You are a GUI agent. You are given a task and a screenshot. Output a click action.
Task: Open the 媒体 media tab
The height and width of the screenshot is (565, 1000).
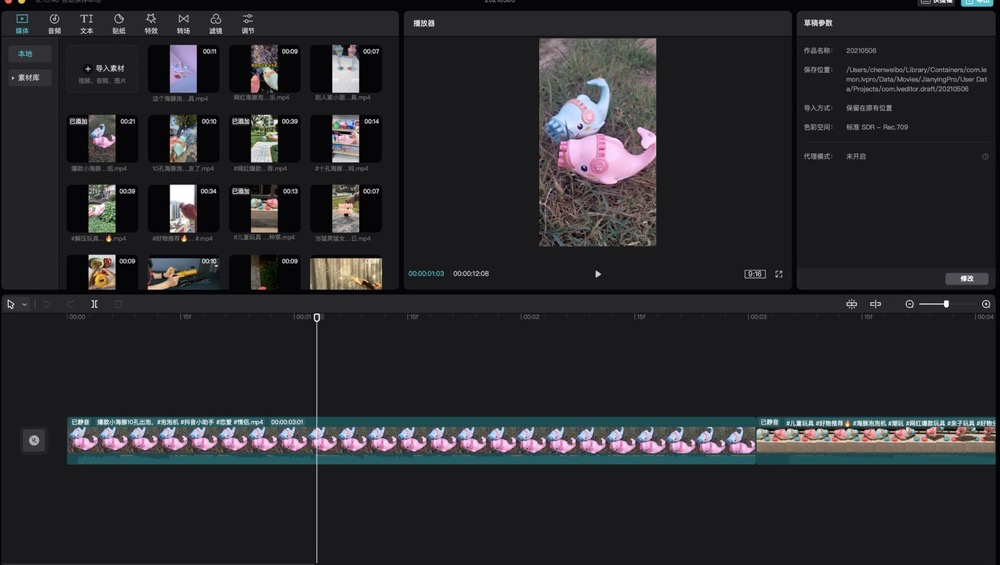pos(22,24)
